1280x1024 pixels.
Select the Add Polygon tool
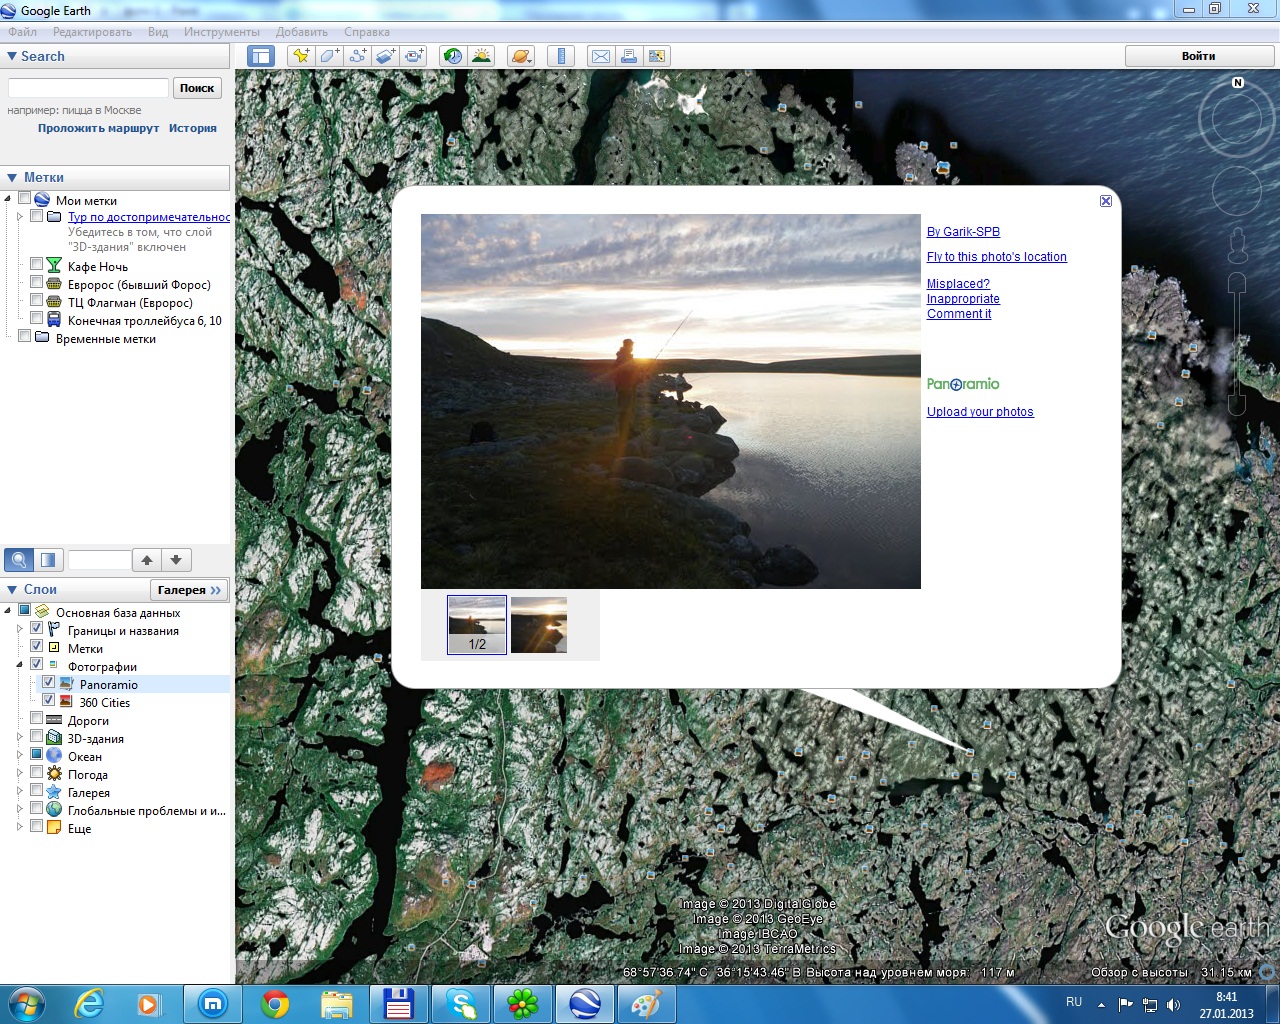329,56
